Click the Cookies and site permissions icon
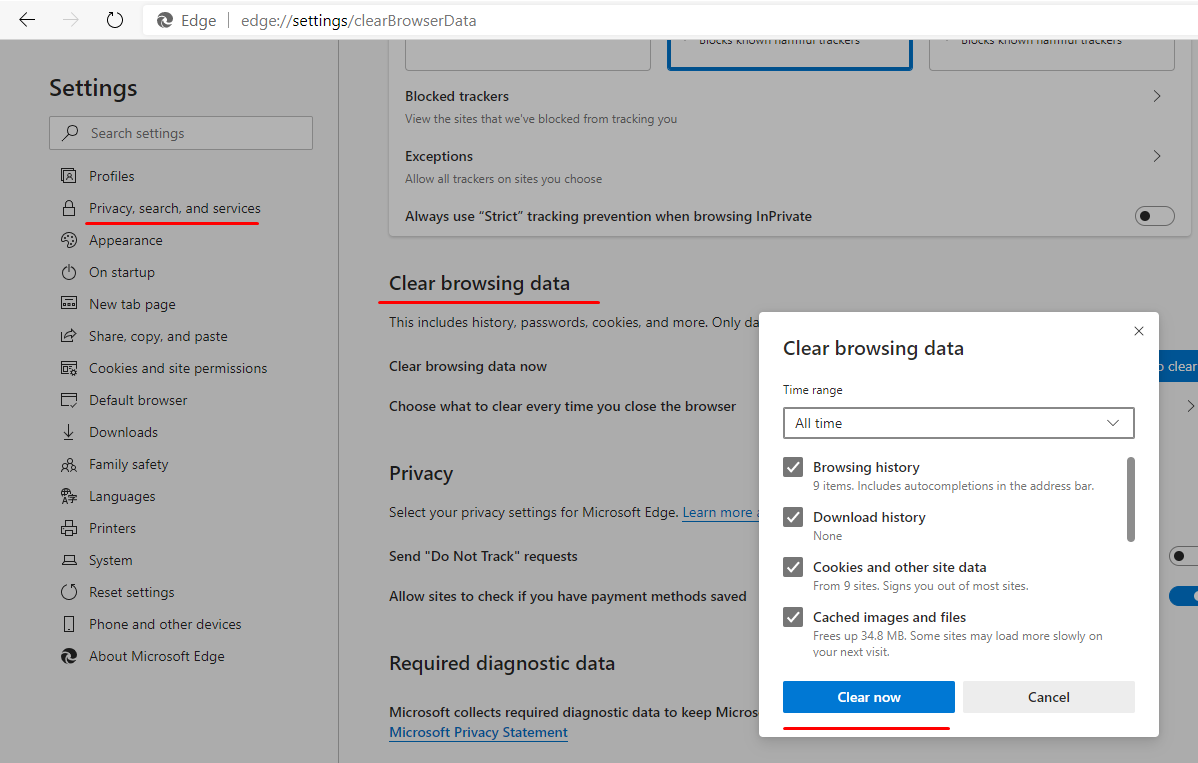Image resolution: width=1198 pixels, height=763 pixels. click(x=69, y=368)
